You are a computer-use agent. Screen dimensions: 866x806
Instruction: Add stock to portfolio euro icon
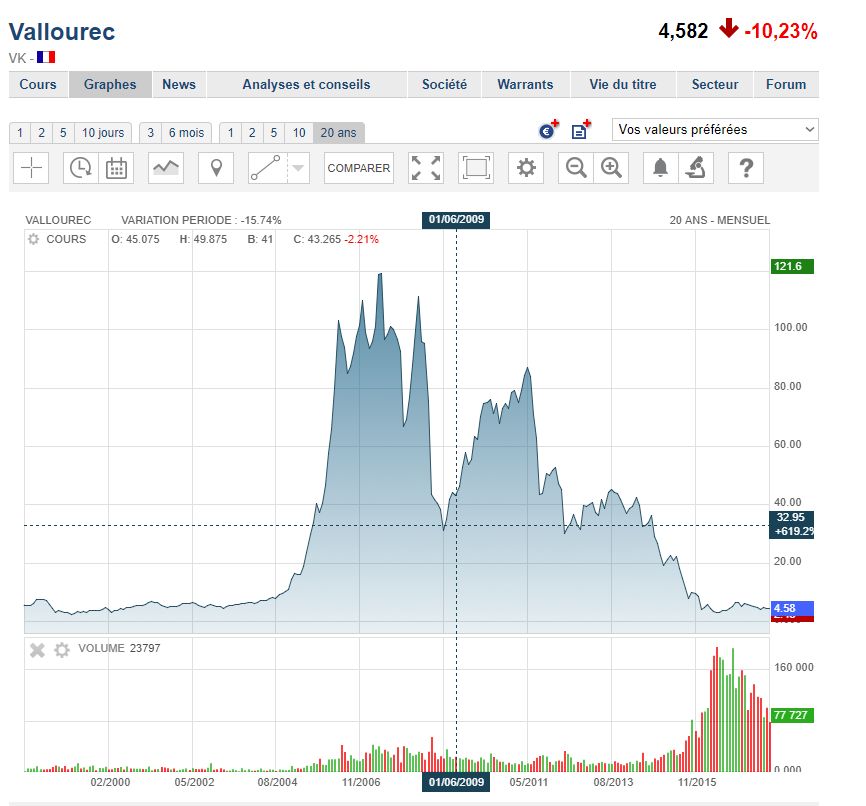click(x=548, y=129)
